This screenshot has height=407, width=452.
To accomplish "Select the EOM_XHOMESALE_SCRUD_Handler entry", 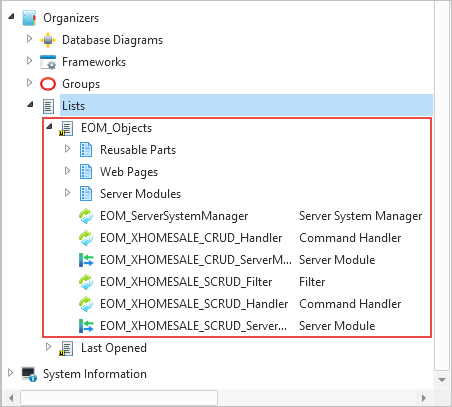I will (x=194, y=304).
